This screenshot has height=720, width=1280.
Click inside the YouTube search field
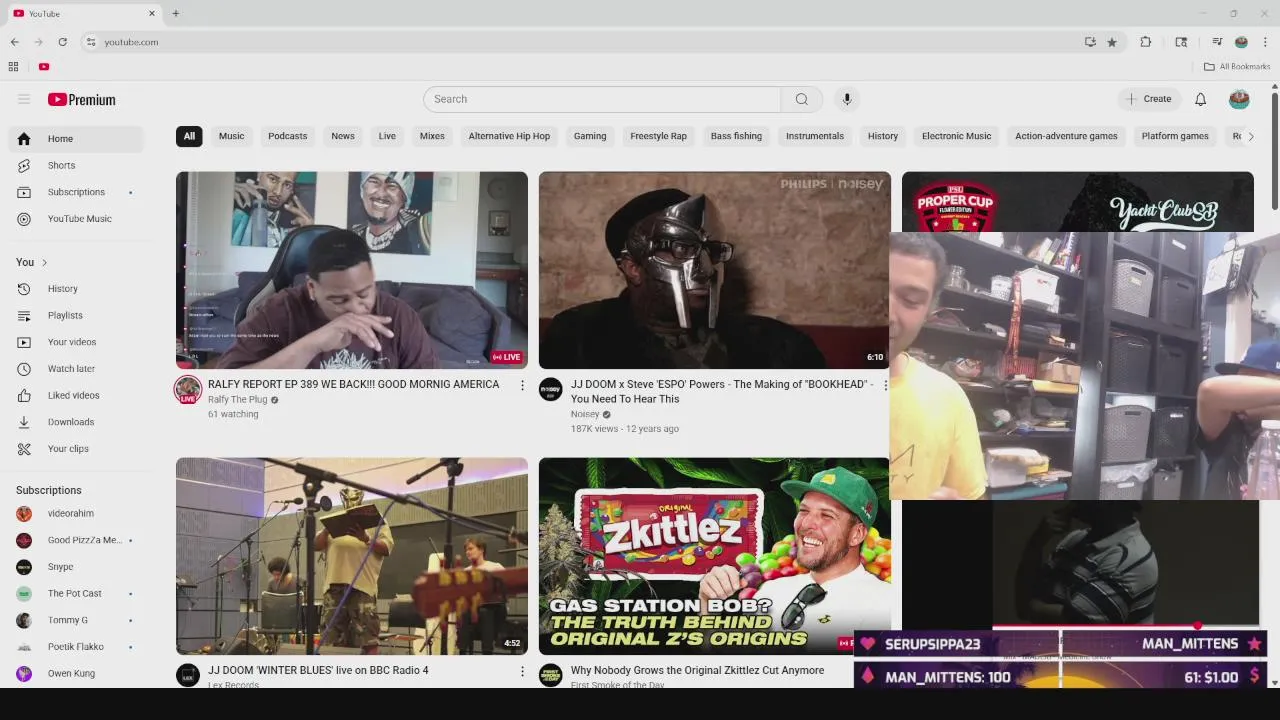pyautogui.click(x=602, y=99)
